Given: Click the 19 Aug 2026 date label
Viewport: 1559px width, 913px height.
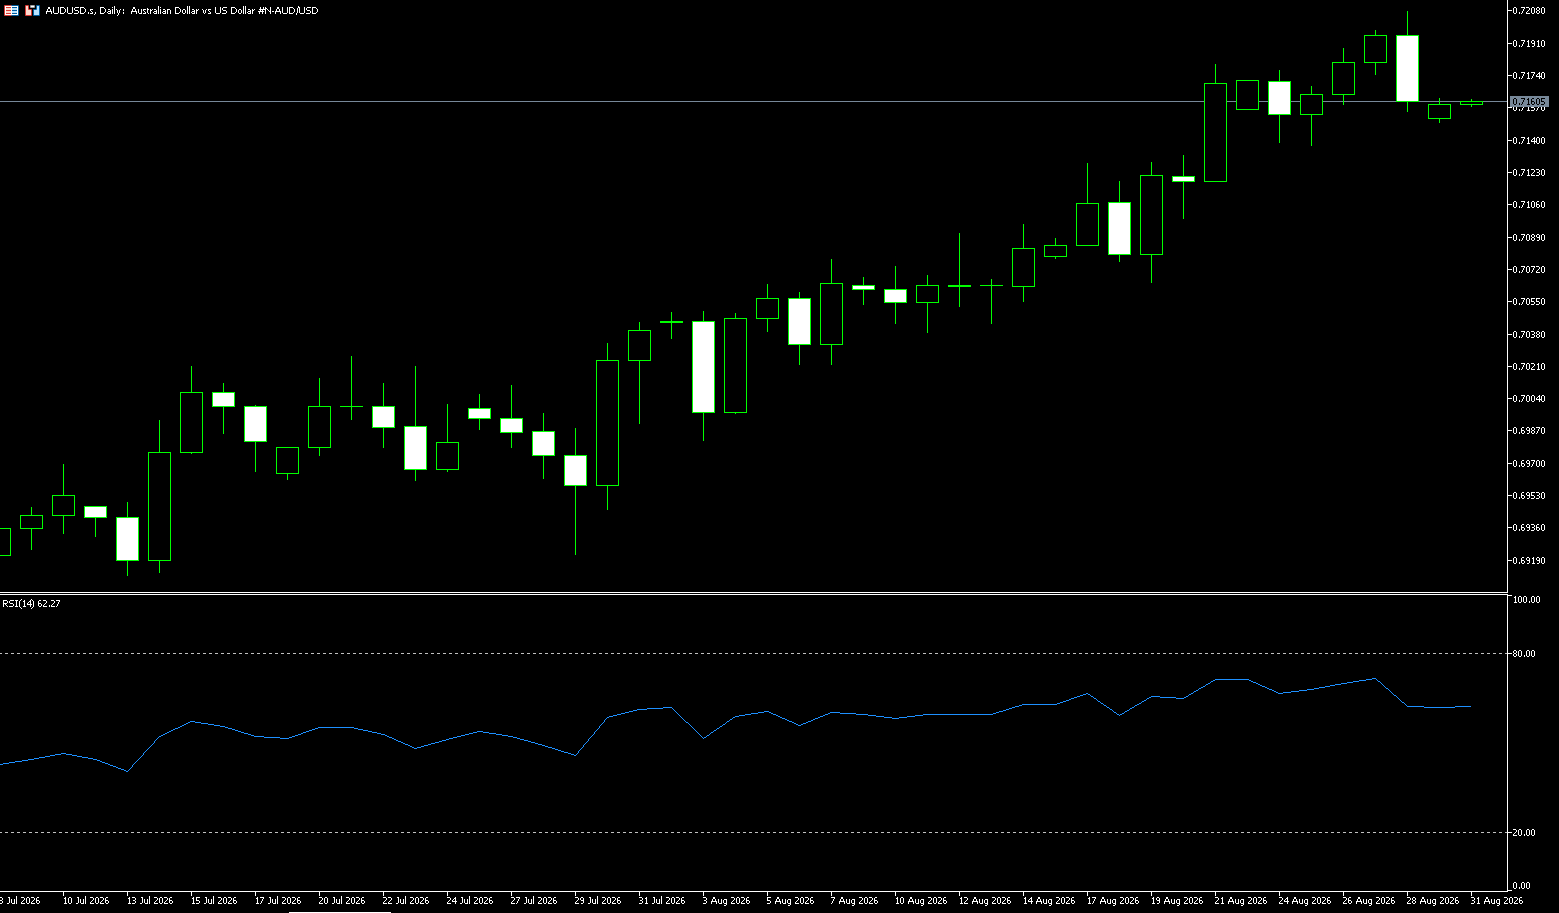Looking at the screenshot, I should (1176, 901).
